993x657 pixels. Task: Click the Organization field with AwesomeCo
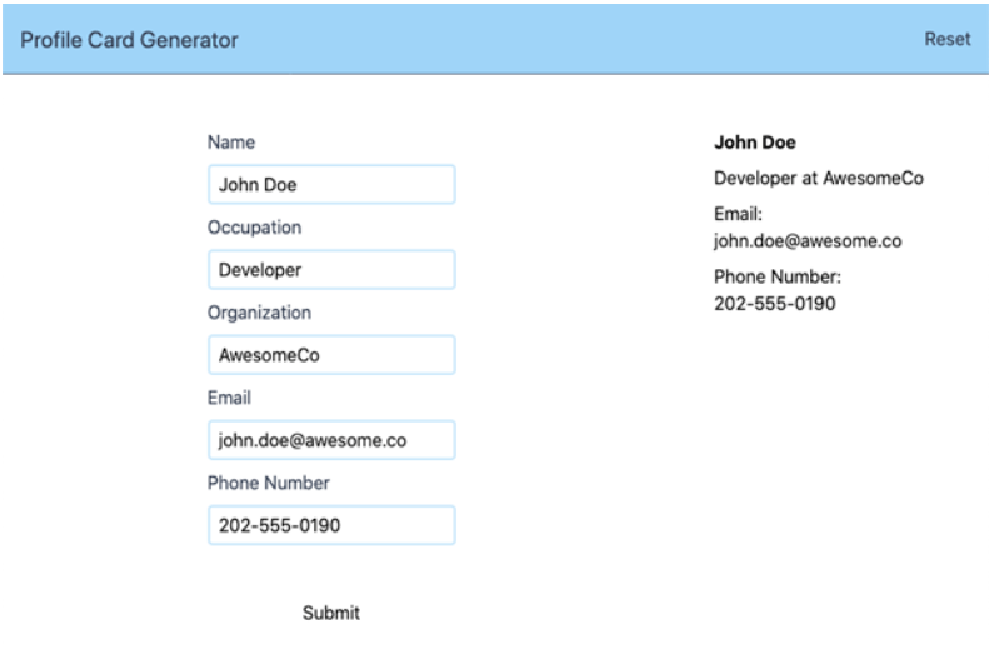pos(331,355)
